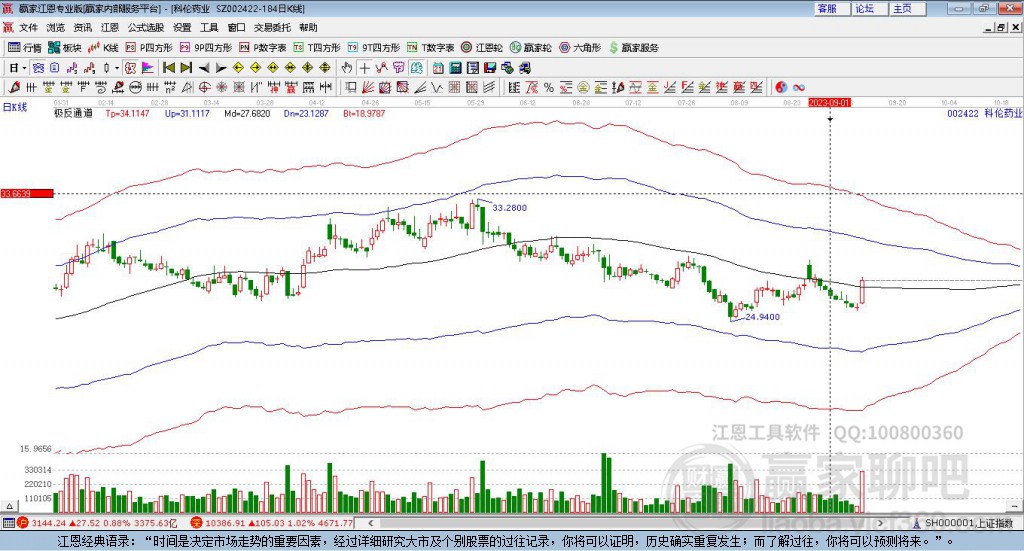Click the 002422 科伦药业 stock label
1024x551 pixels.
[x=984, y=114]
